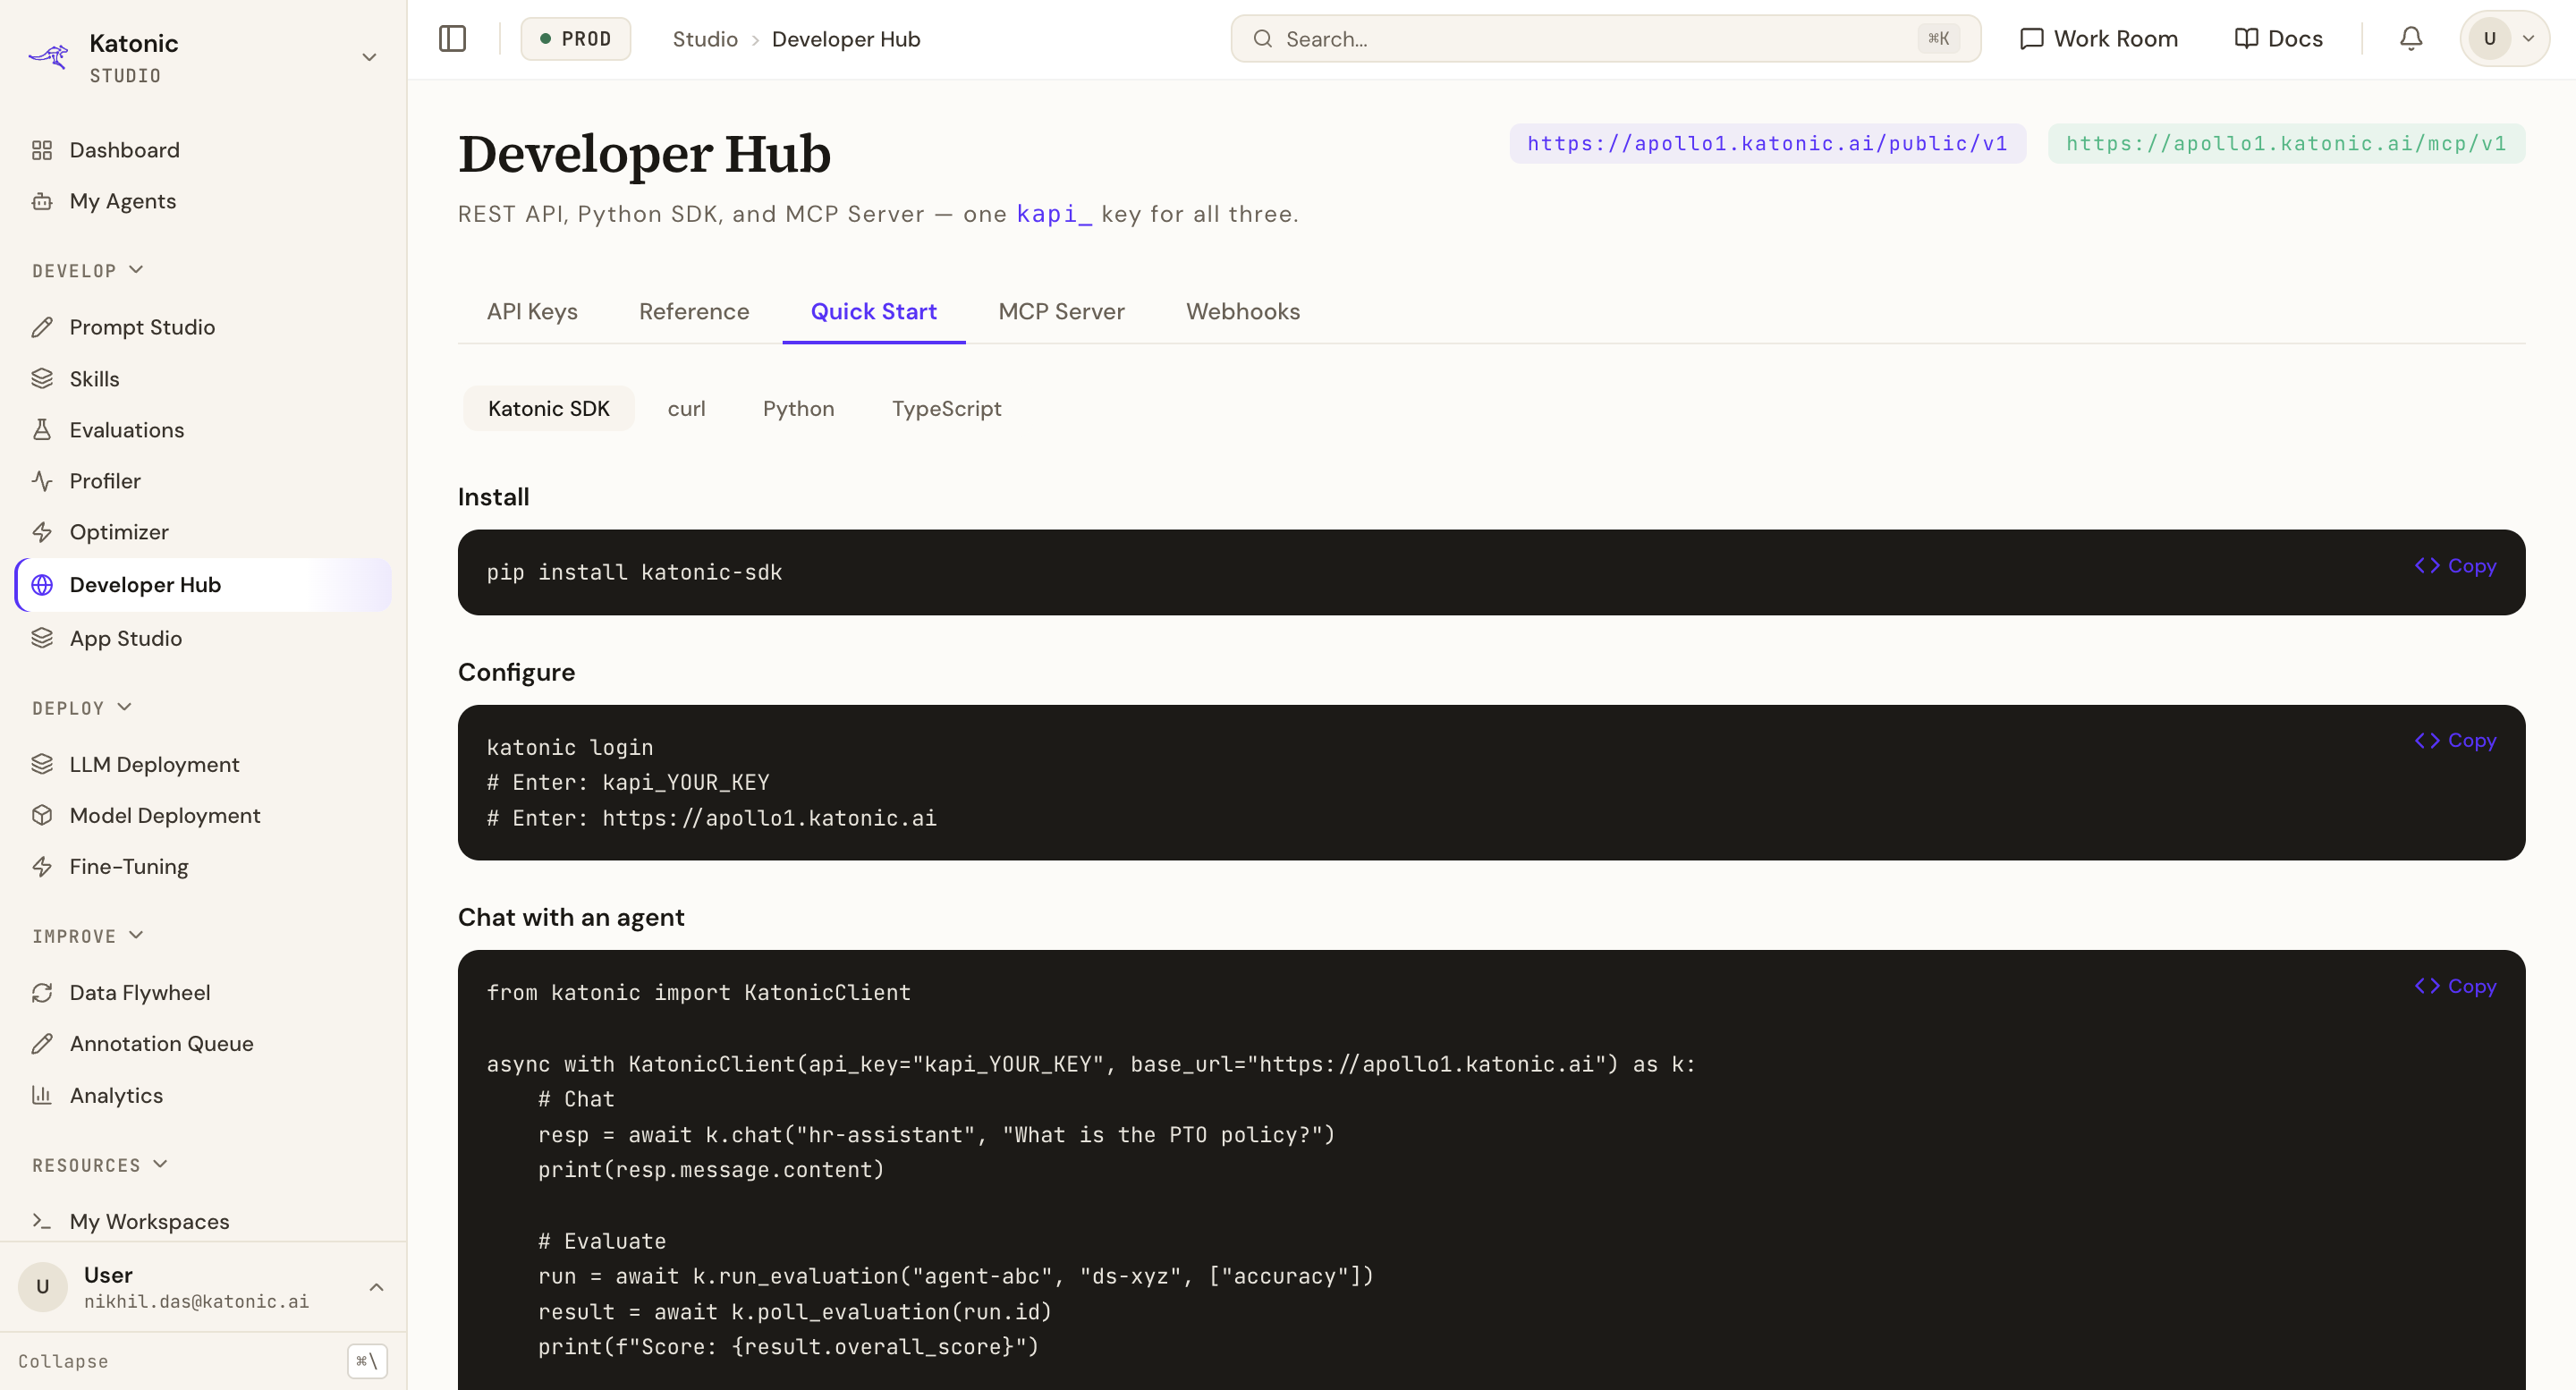The height and width of the screenshot is (1390, 2576).
Task: Click the search magnifier icon
Action: click(x=1263, y=39)
